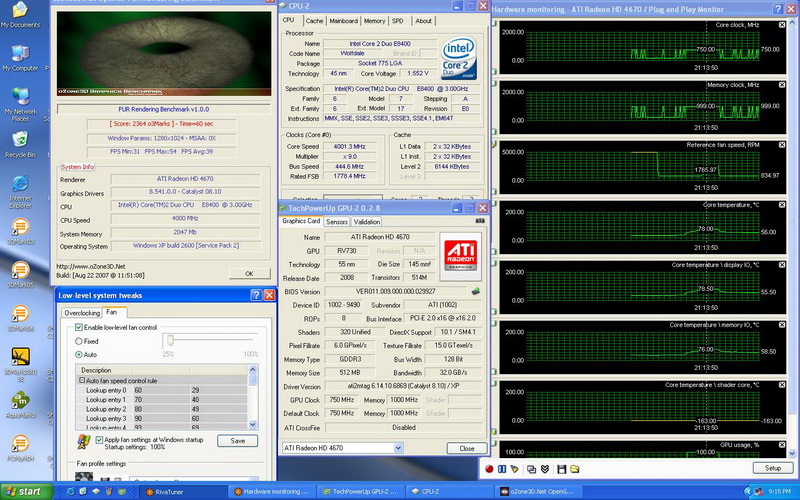The height and width of the screenshot is (500, 800).
Task: Start logging with the red record icon
Action: 489,469
